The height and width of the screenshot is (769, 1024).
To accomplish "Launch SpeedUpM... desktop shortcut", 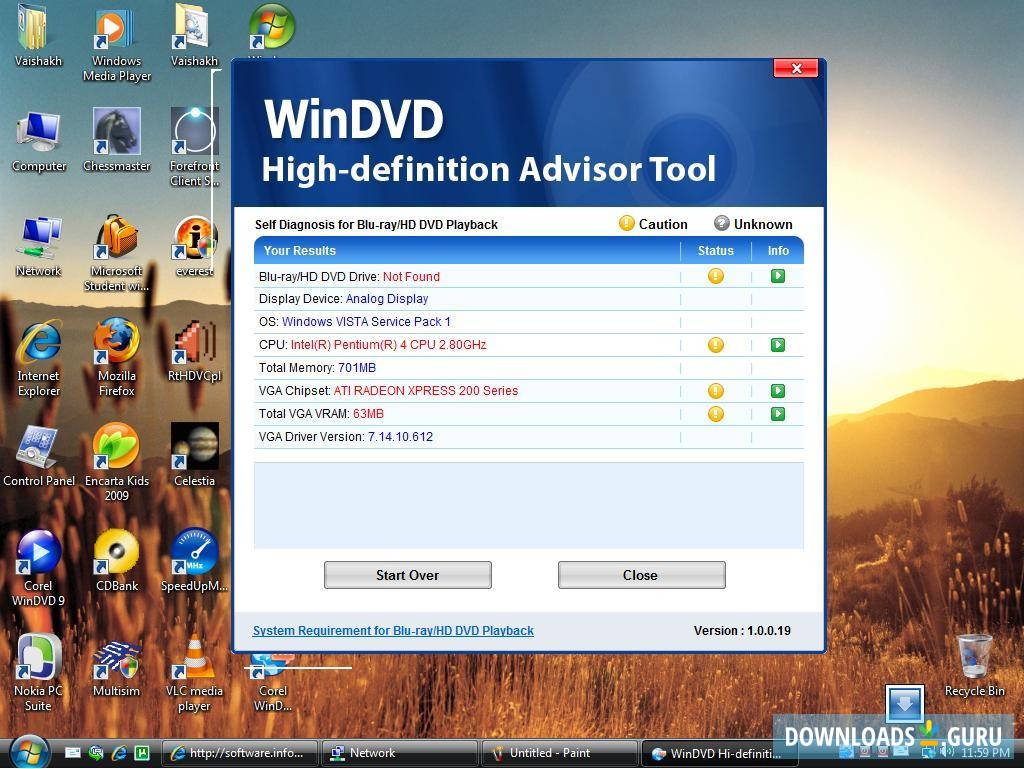I will 195,561.
